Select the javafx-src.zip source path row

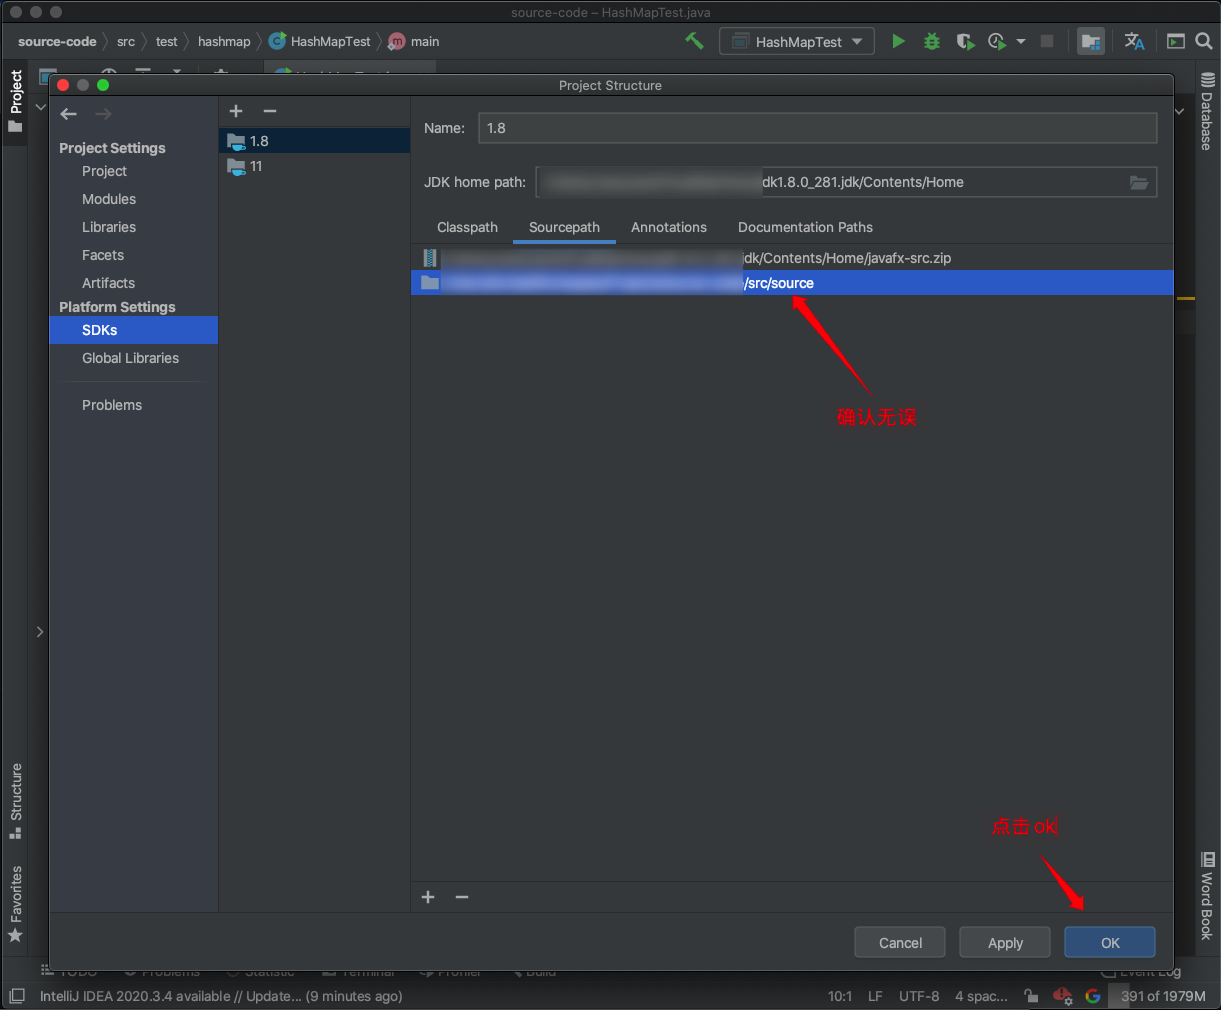click(x=792, y=258)
